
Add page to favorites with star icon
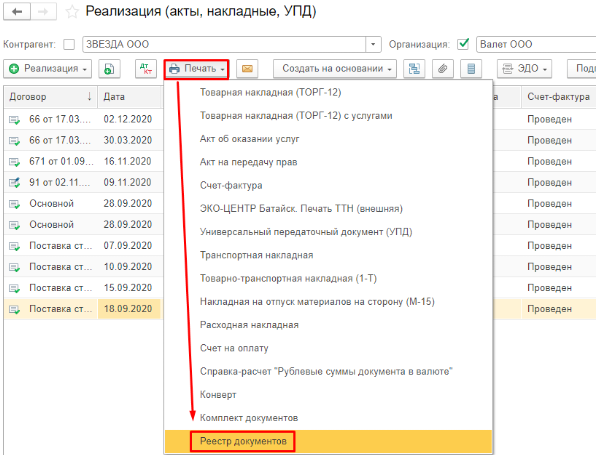click(74, 13)
